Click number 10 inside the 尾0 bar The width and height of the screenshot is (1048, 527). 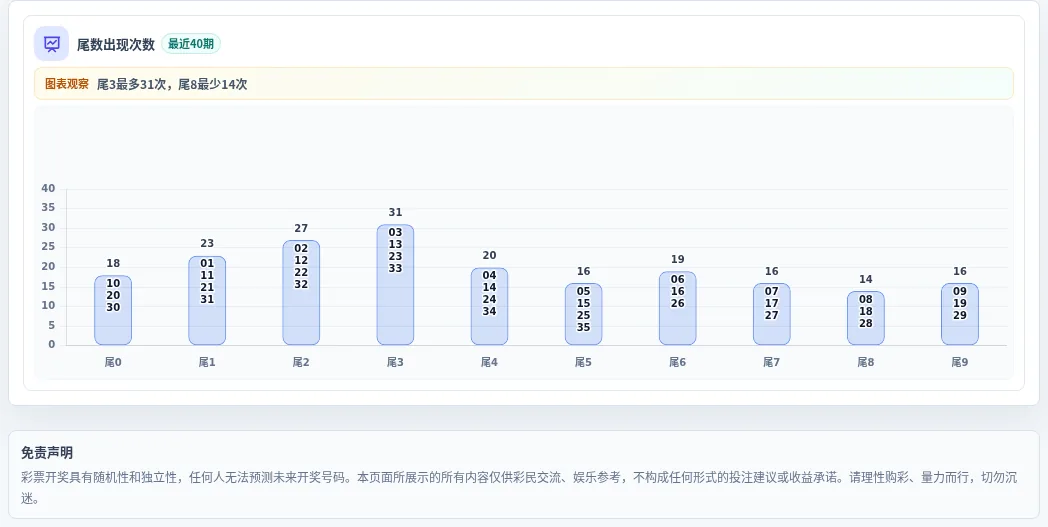tap(113, 284)
